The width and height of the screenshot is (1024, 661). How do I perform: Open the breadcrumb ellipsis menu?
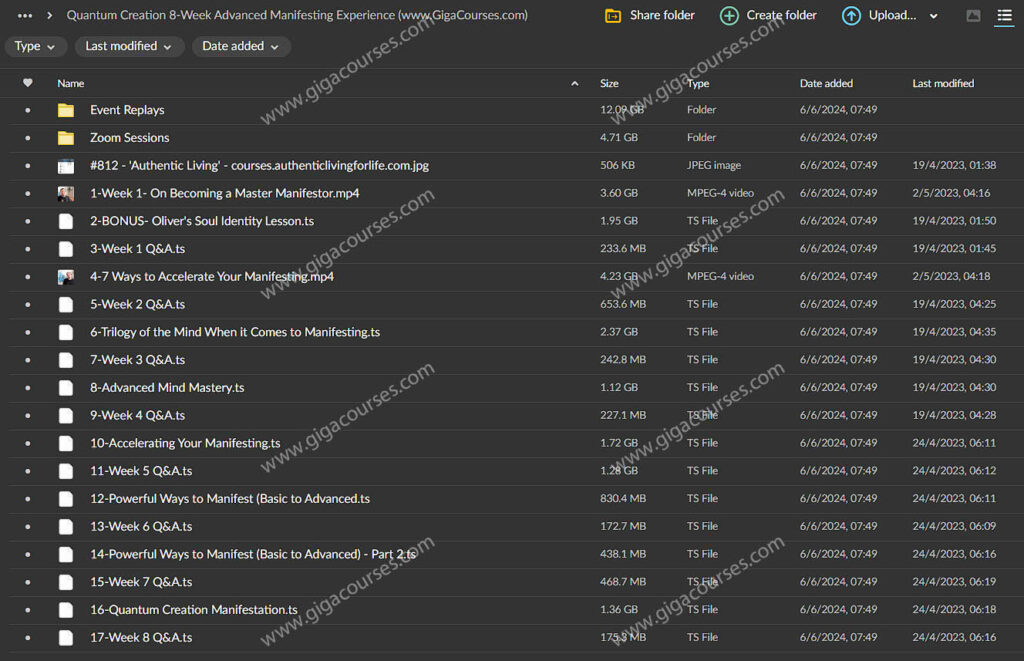[x=25, y=16]
